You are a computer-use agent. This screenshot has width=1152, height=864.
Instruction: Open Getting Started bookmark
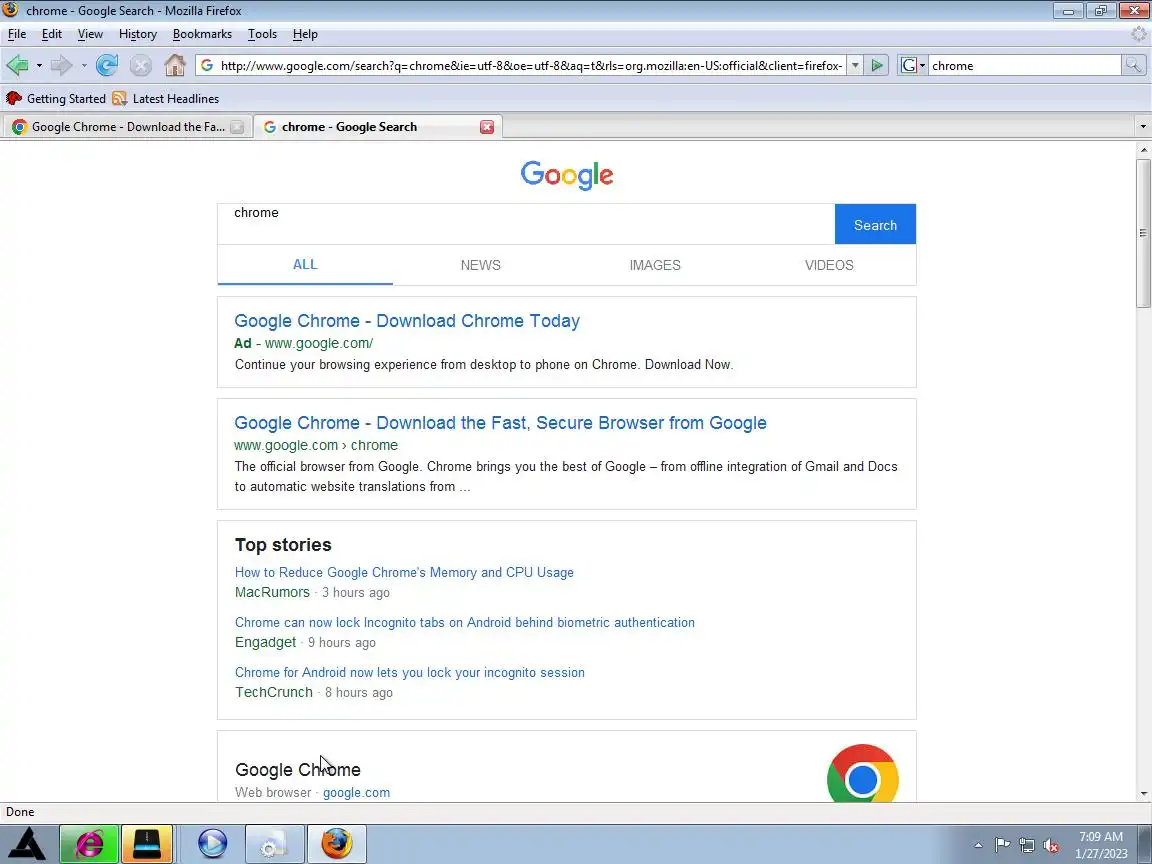(56, 98)
